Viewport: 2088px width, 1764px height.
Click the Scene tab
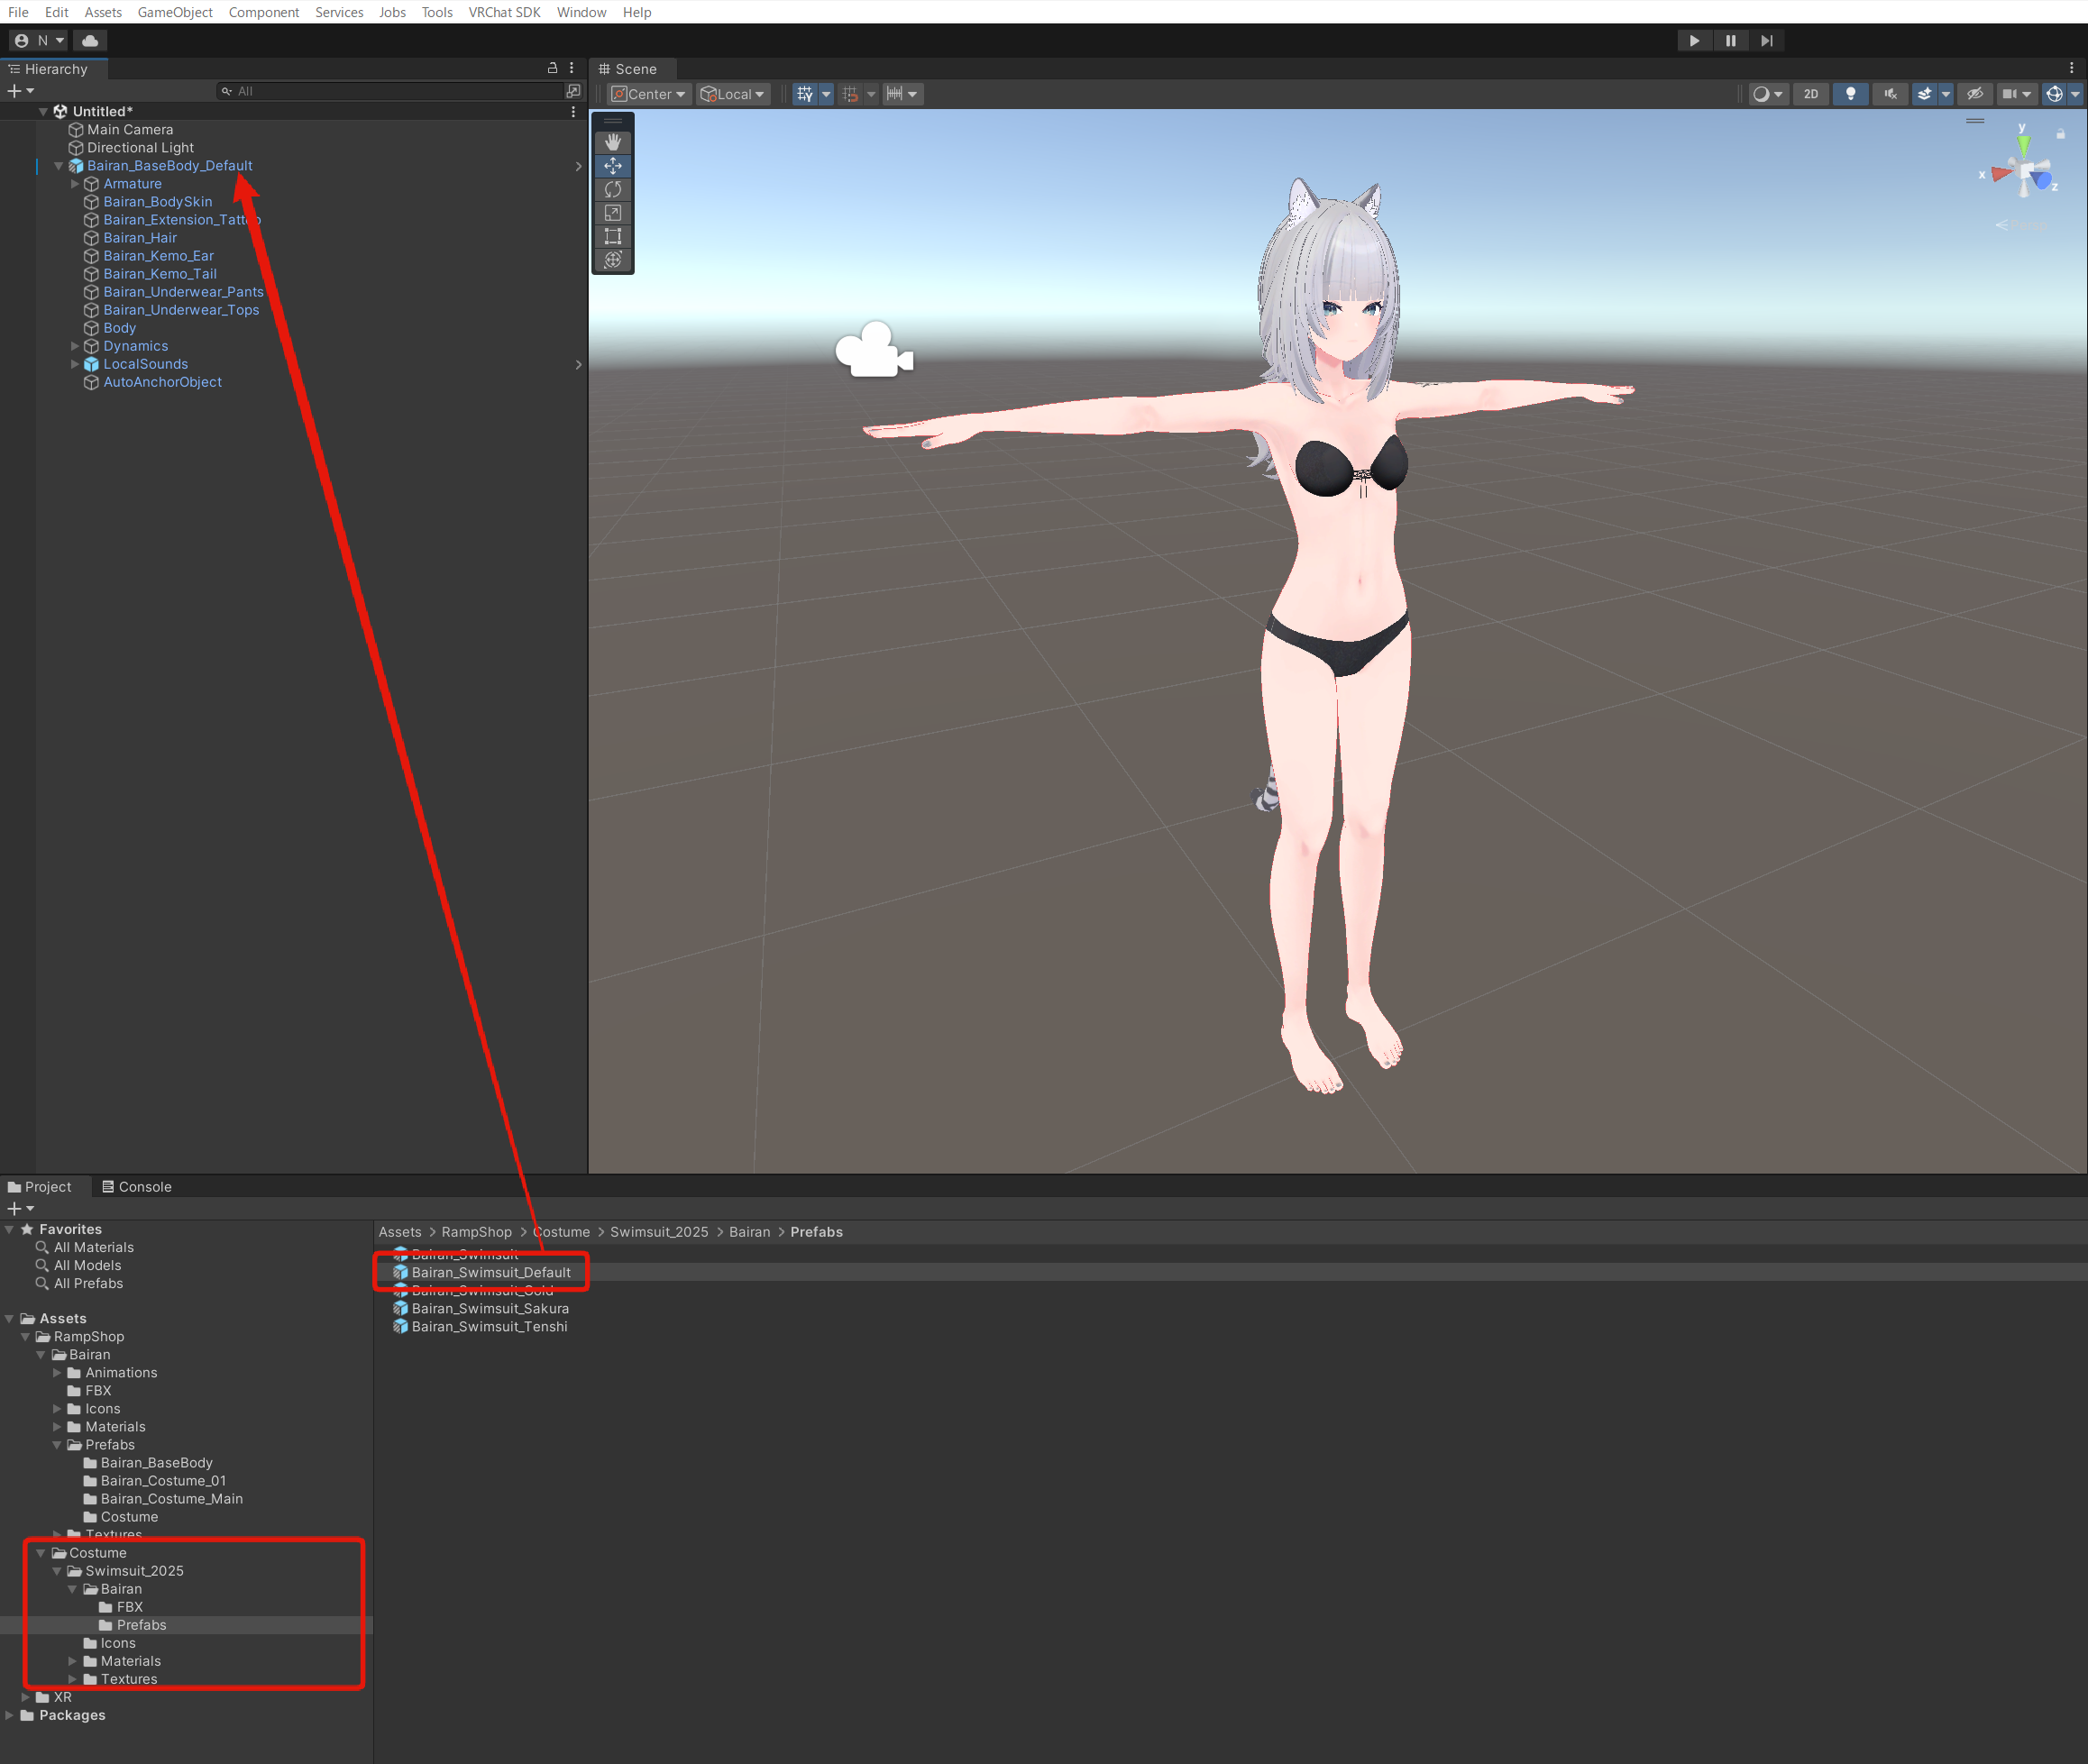[x=628, y=69]
